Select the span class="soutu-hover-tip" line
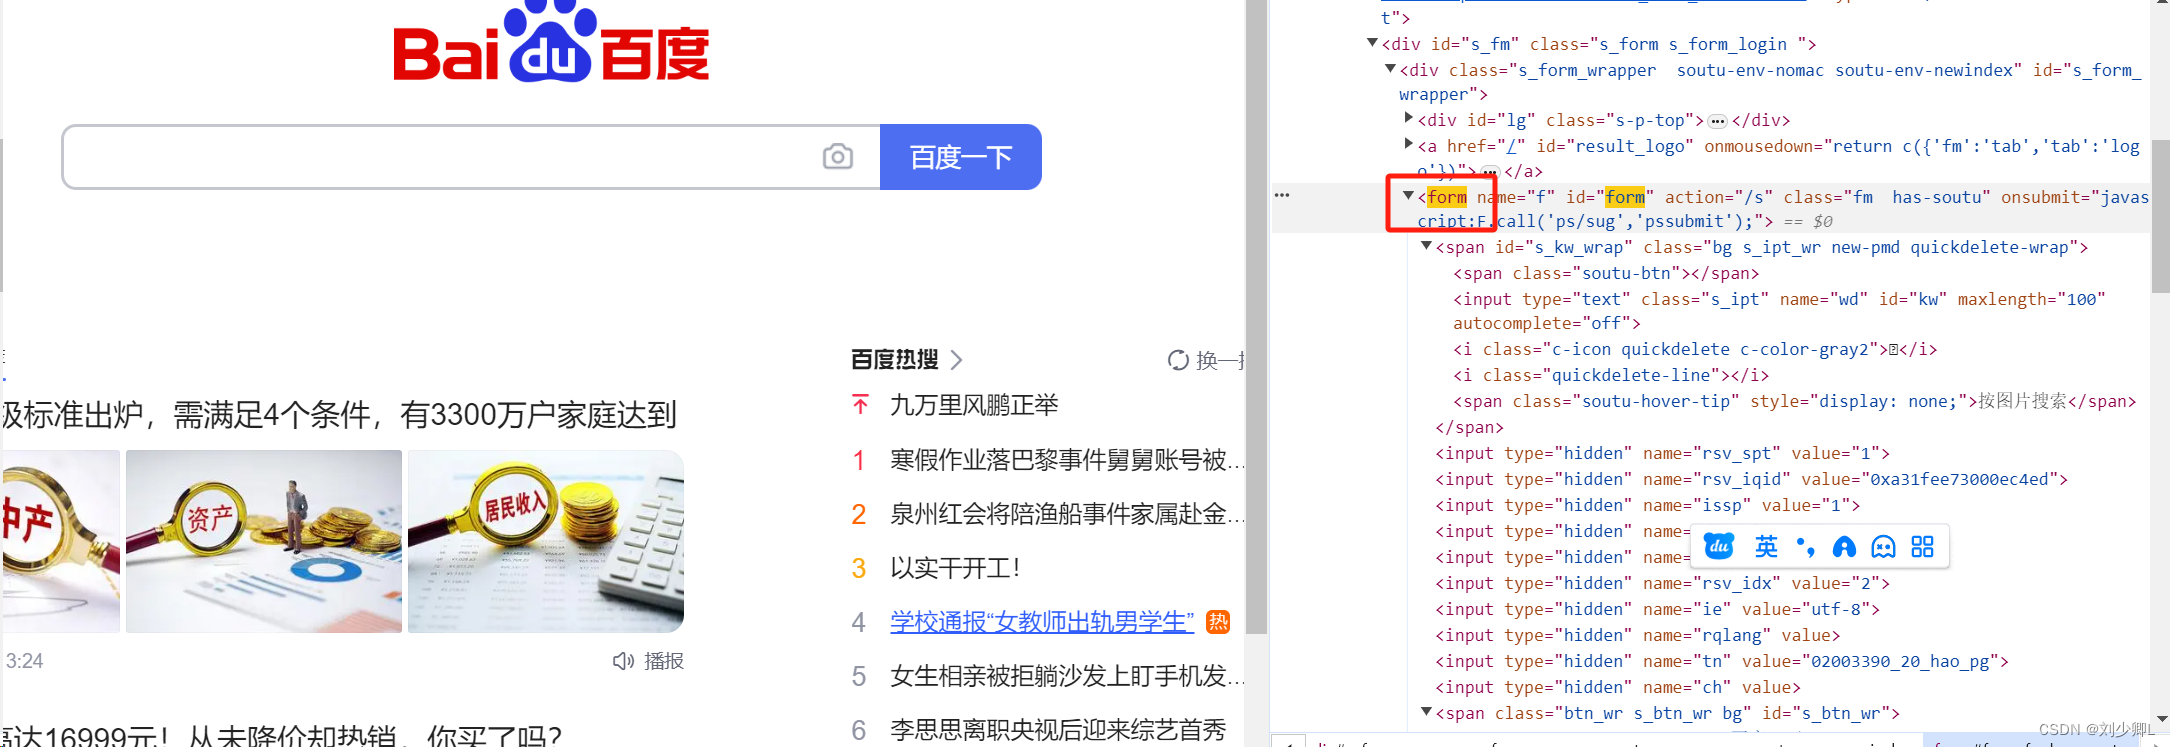The width and height of the screenshot is (2170, 747). 1795,401
